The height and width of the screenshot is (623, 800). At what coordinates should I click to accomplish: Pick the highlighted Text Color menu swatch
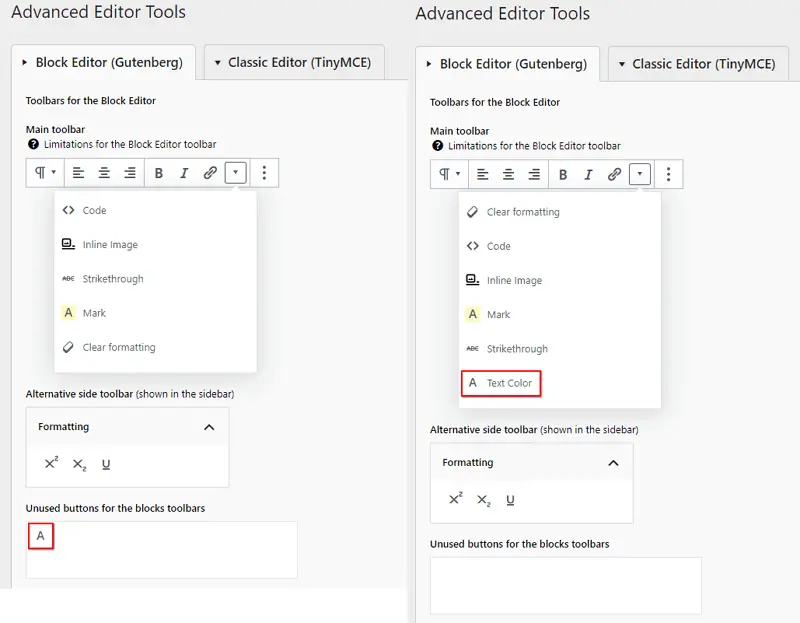pos(499,383)
